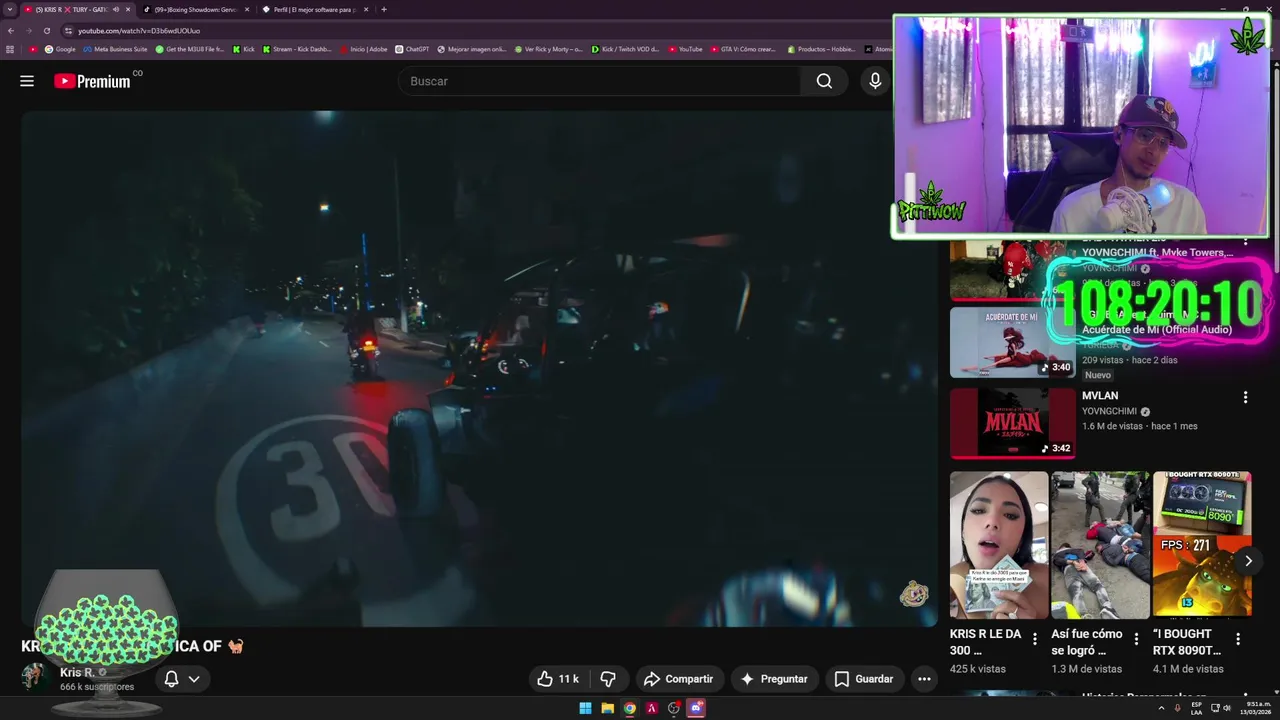
Task: Open the Stream - Kick Dashboard bookmark
Action: (297, 49)
